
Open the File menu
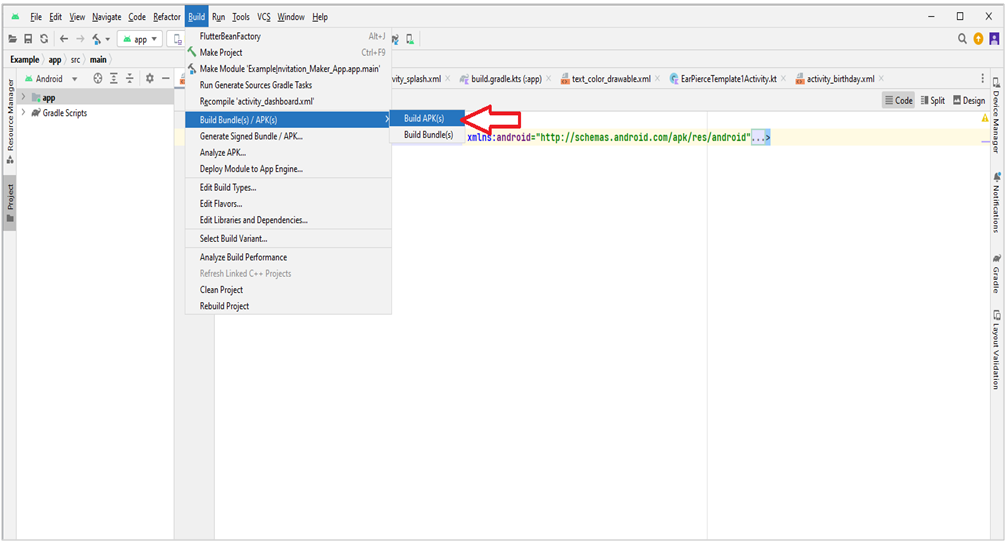click(36, 17)
